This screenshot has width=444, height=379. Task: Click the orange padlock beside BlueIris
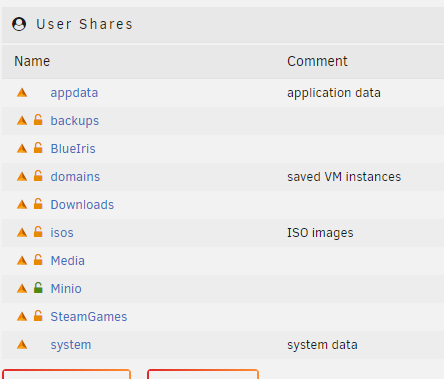pyautogui.click(x=38, y=148)
